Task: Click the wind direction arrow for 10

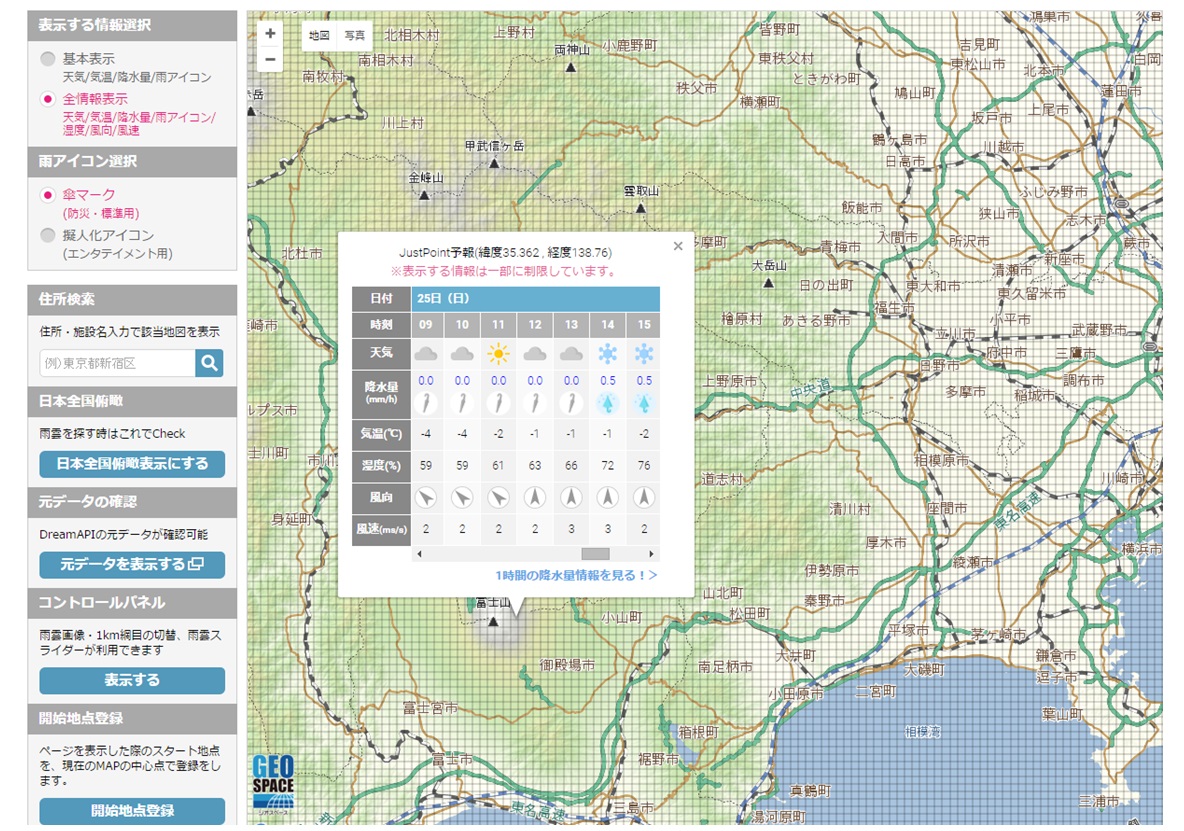Action: 462,497
